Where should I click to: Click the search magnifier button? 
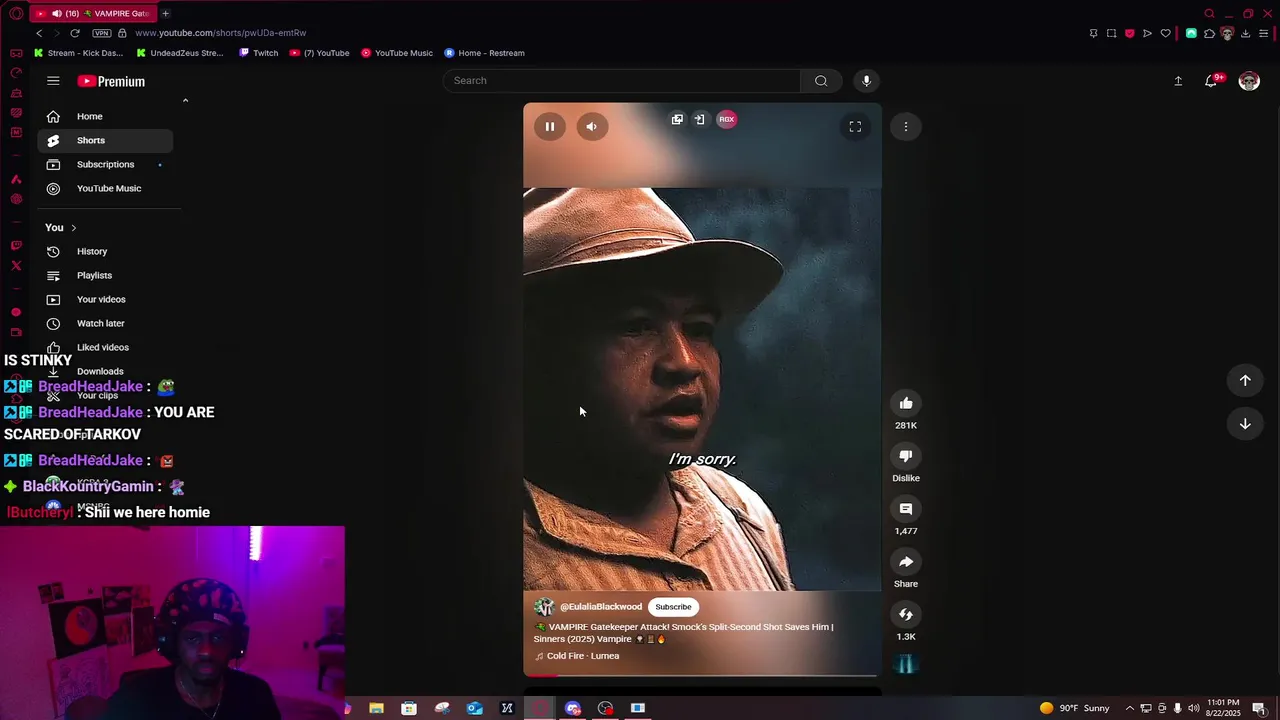(821, 81)
